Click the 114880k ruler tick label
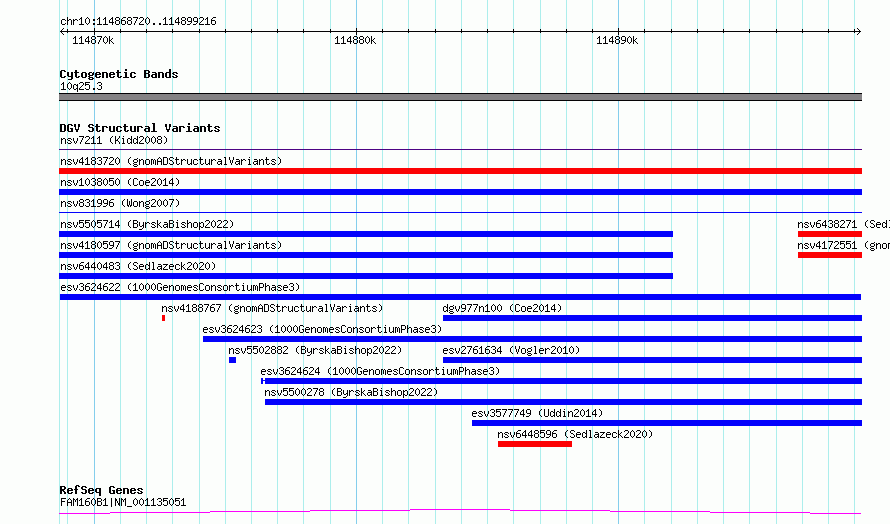The width and height of the screenshot is (890, 524). [355, 40]
